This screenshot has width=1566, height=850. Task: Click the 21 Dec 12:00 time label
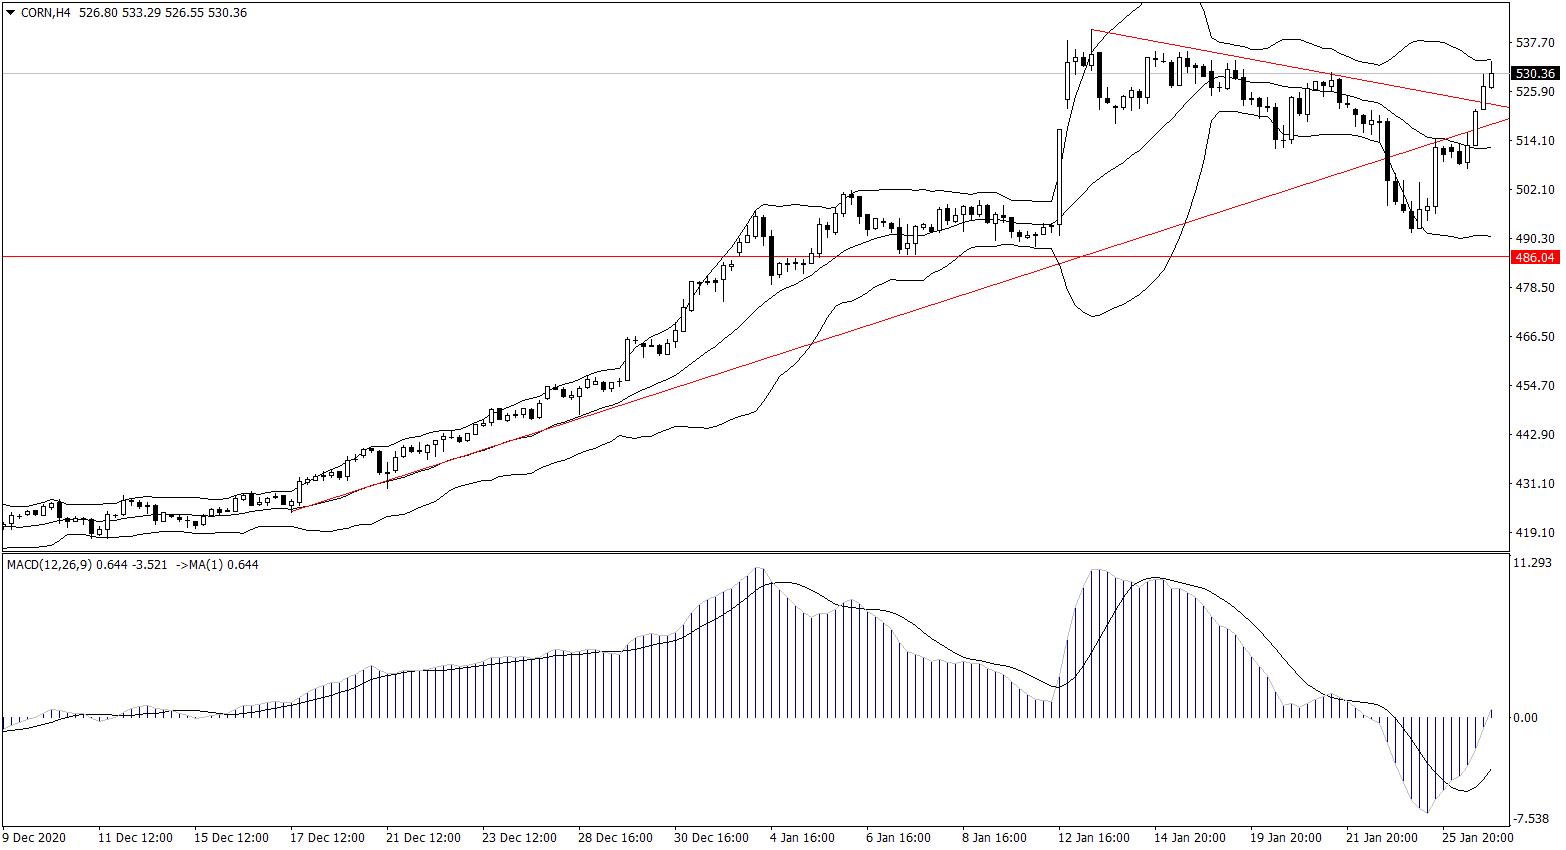click(423, 838)
